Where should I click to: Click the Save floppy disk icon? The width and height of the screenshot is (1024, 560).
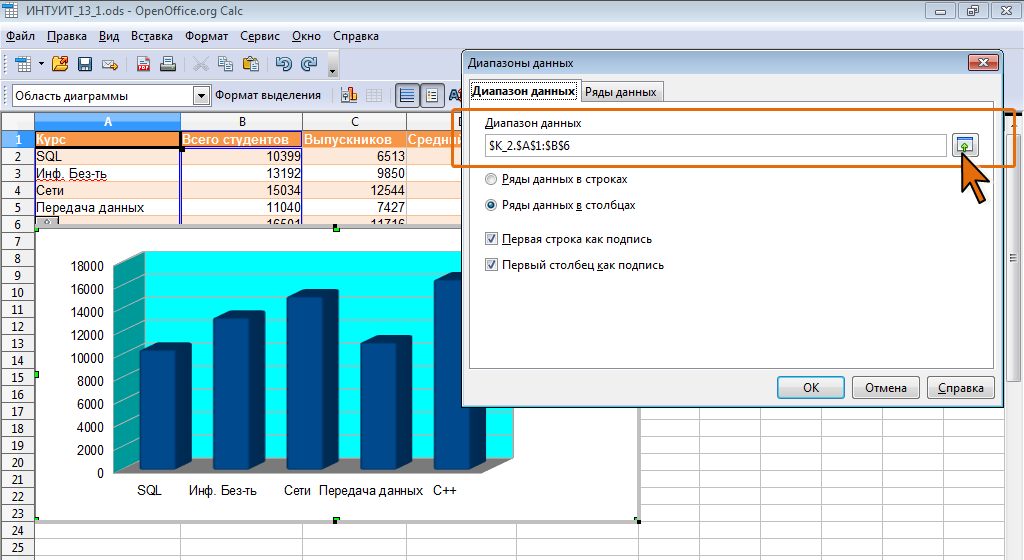pyautogui.click(x=85, y=64)
